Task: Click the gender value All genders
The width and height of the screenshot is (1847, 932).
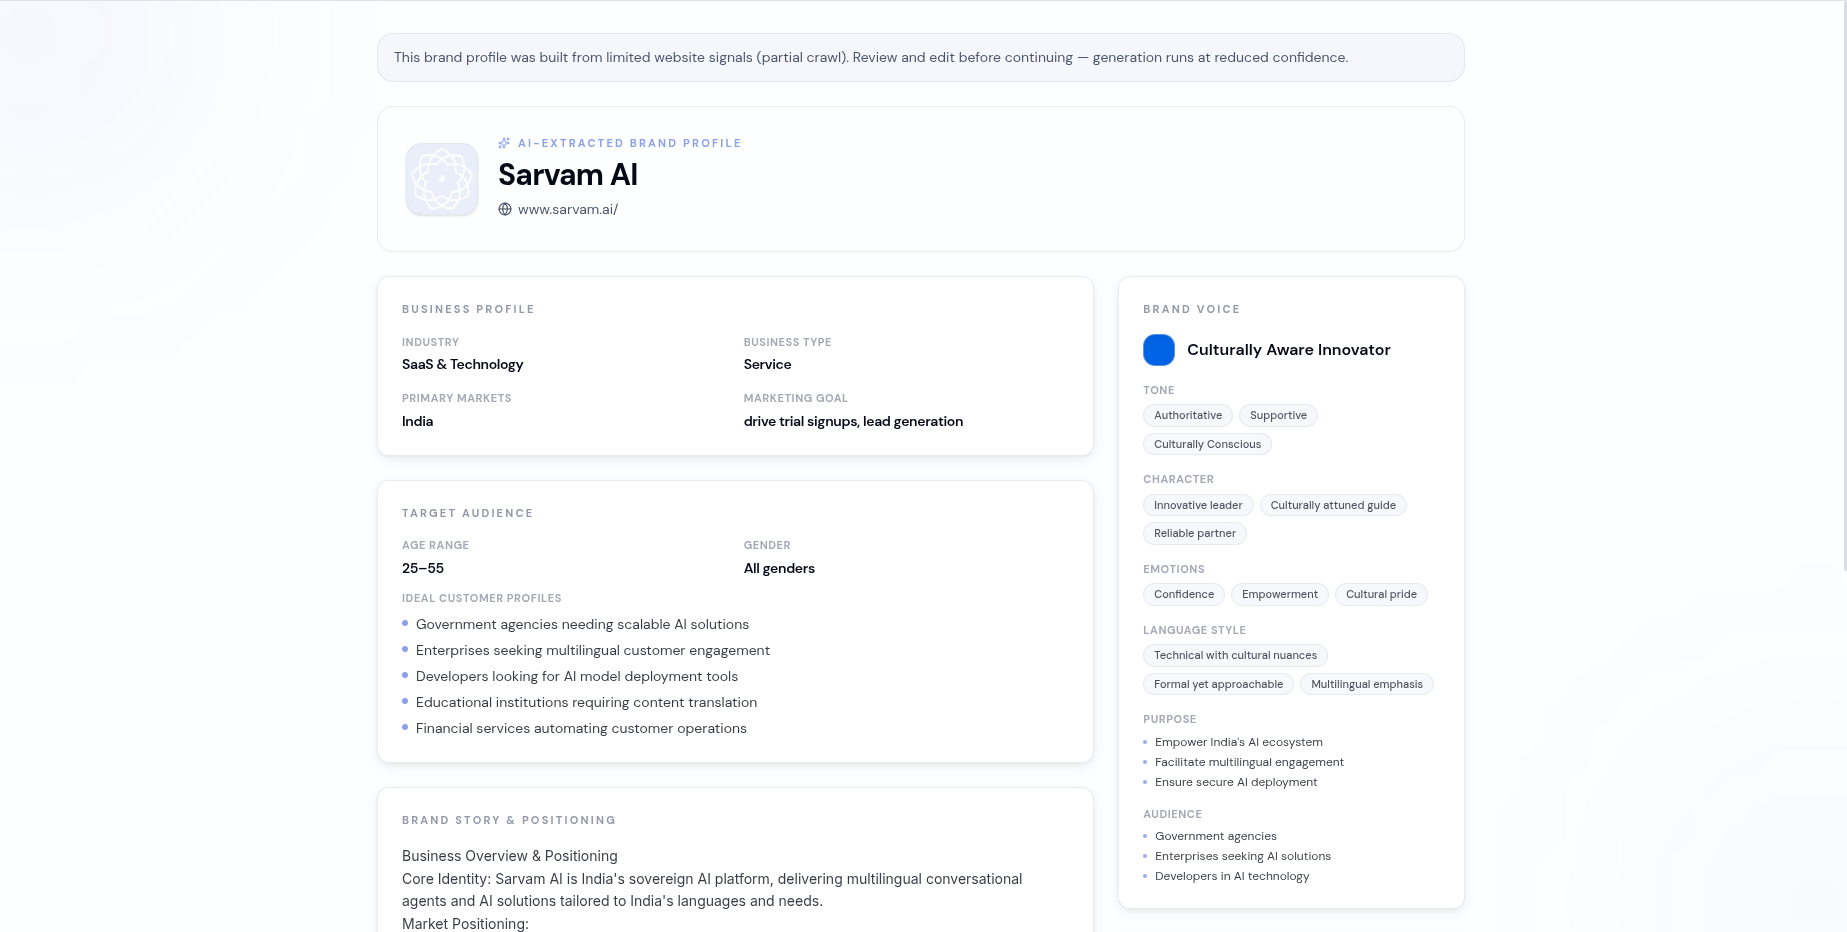Action: [779, 569]
